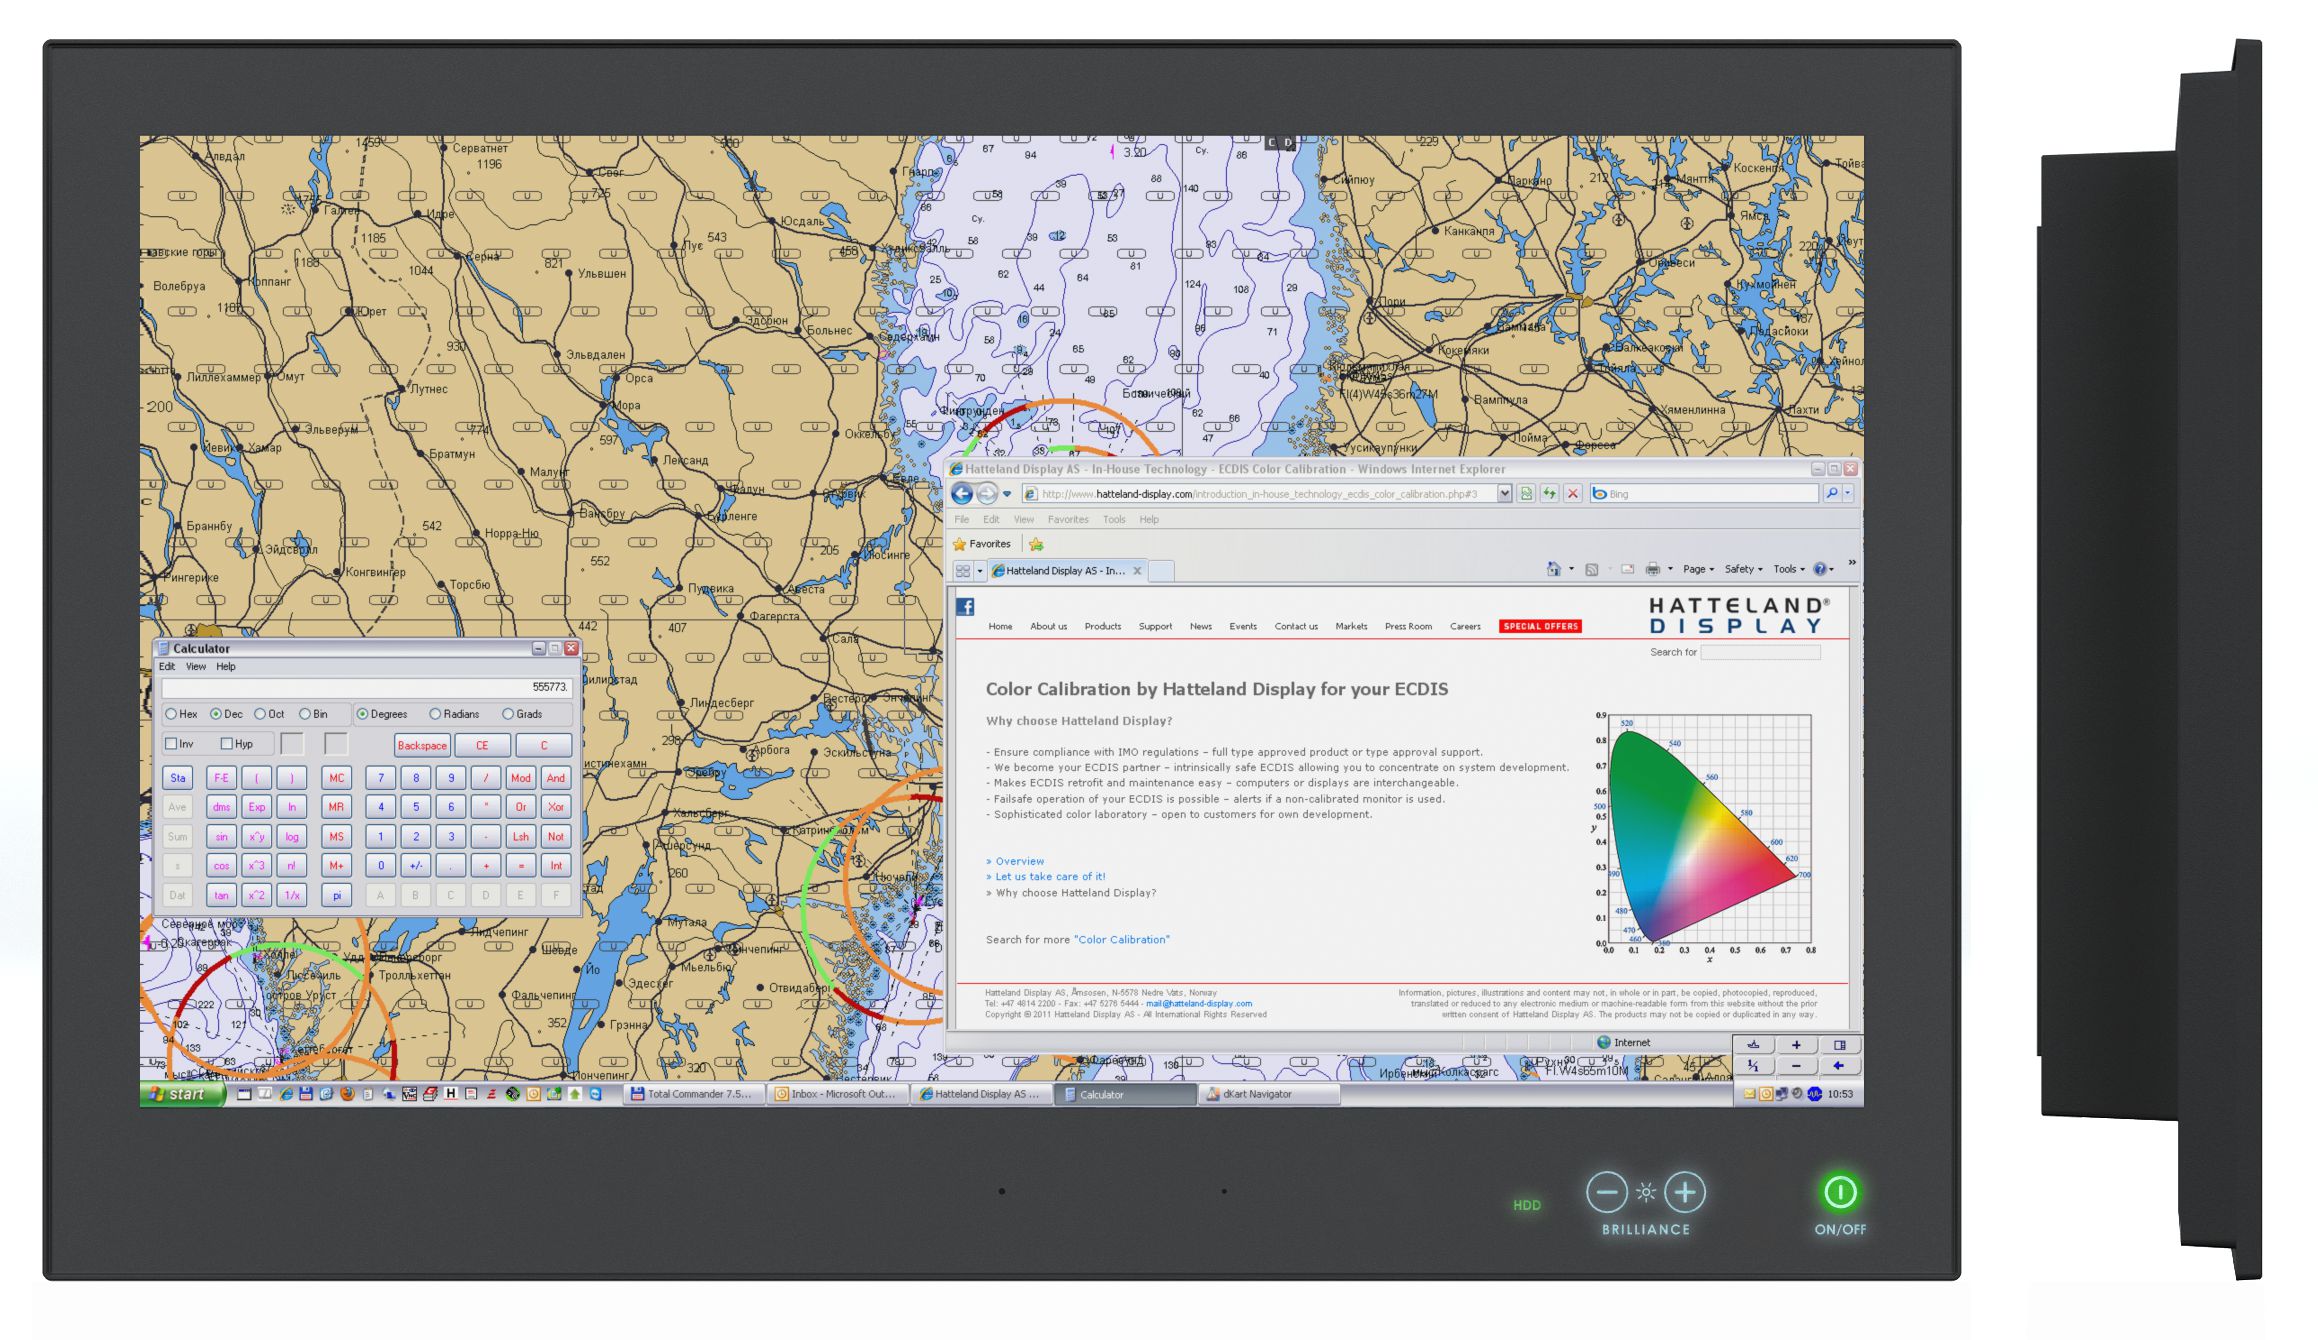Decrease brilliance with minus button
Image resolution: width=2318 pixels, height=1340 pixels.
(1606, 1192)
